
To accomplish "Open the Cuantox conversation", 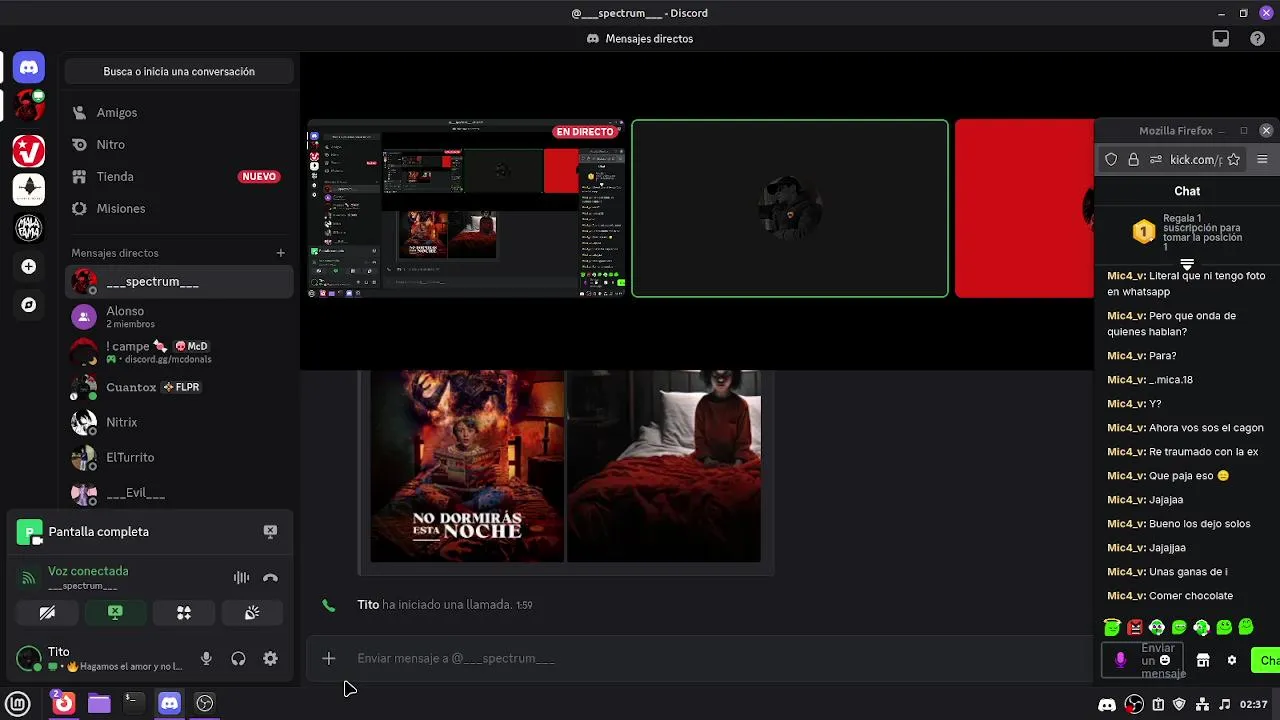I will pyautogui.click(x=179, y=387).
